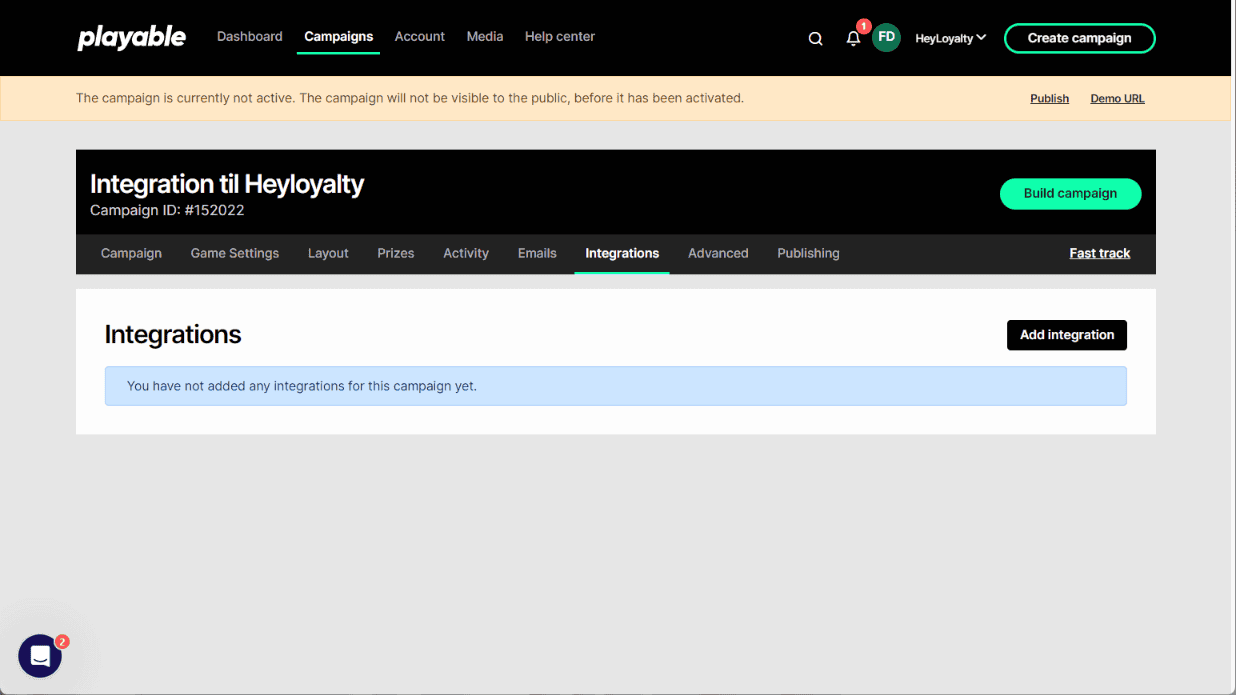1236x695 pixels.
Task: Switch to the Game Settings tab
Action: point(235,254)
